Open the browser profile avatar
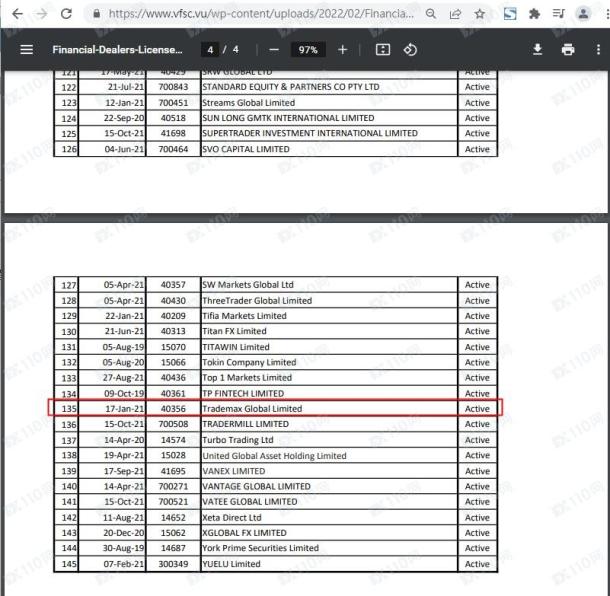 coord(583,14)
